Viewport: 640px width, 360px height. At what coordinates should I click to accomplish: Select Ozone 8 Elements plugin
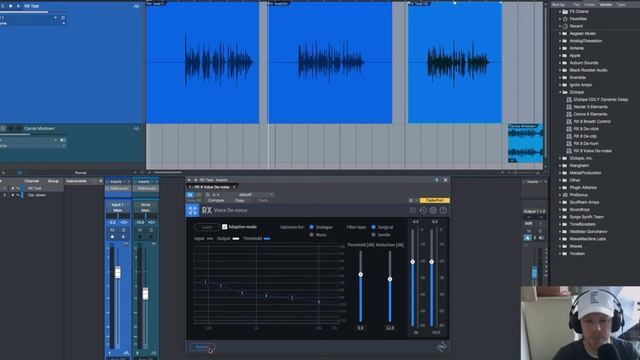590,114
